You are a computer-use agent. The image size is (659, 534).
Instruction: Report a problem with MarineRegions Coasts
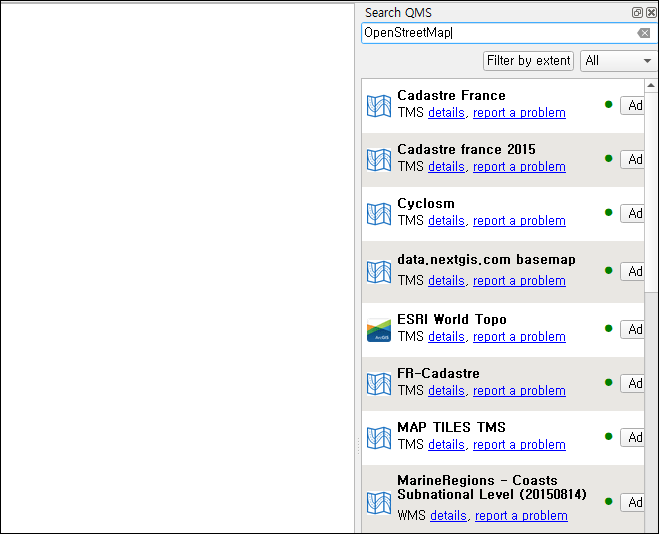pyautogui.click(x=522, y=516)
